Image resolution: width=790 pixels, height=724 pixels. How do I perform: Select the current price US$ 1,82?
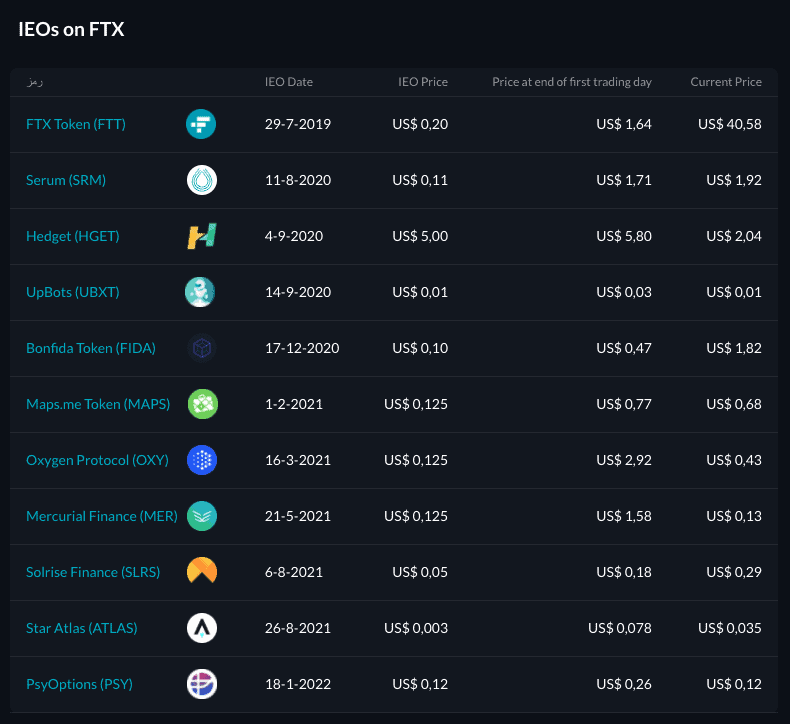734,348
